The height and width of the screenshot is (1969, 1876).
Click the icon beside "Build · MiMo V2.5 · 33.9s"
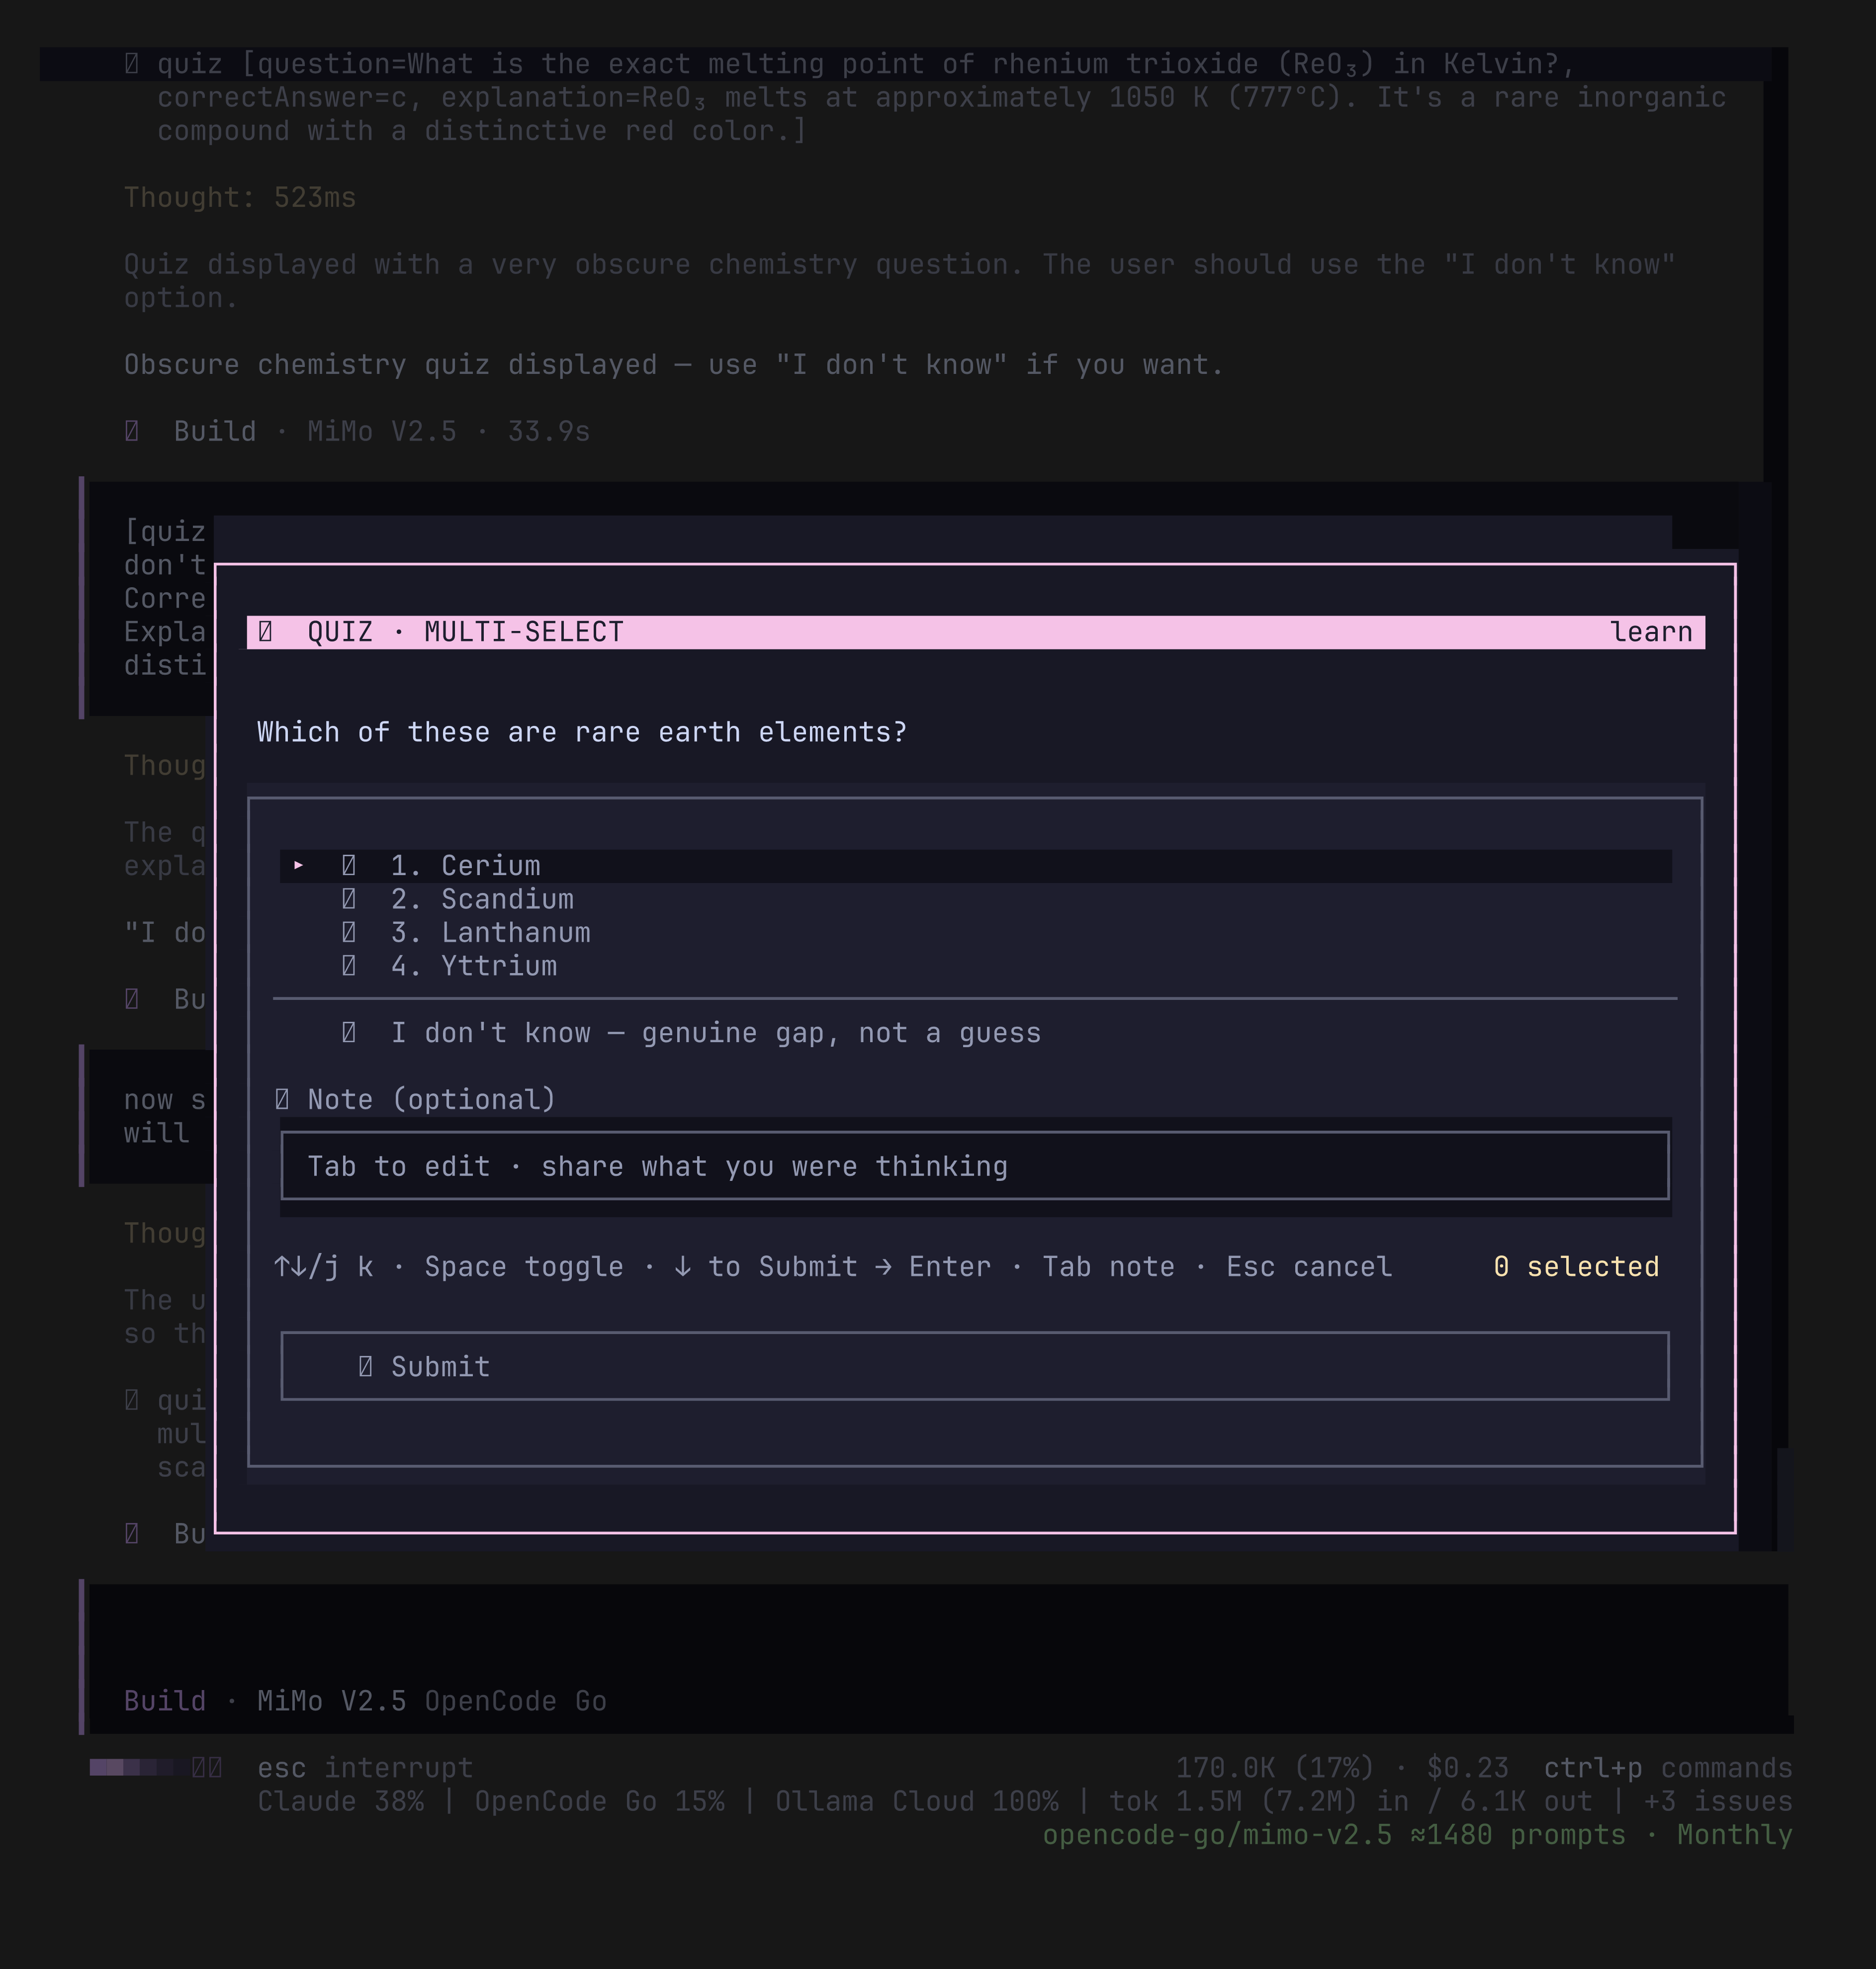(x=131, y=432)
